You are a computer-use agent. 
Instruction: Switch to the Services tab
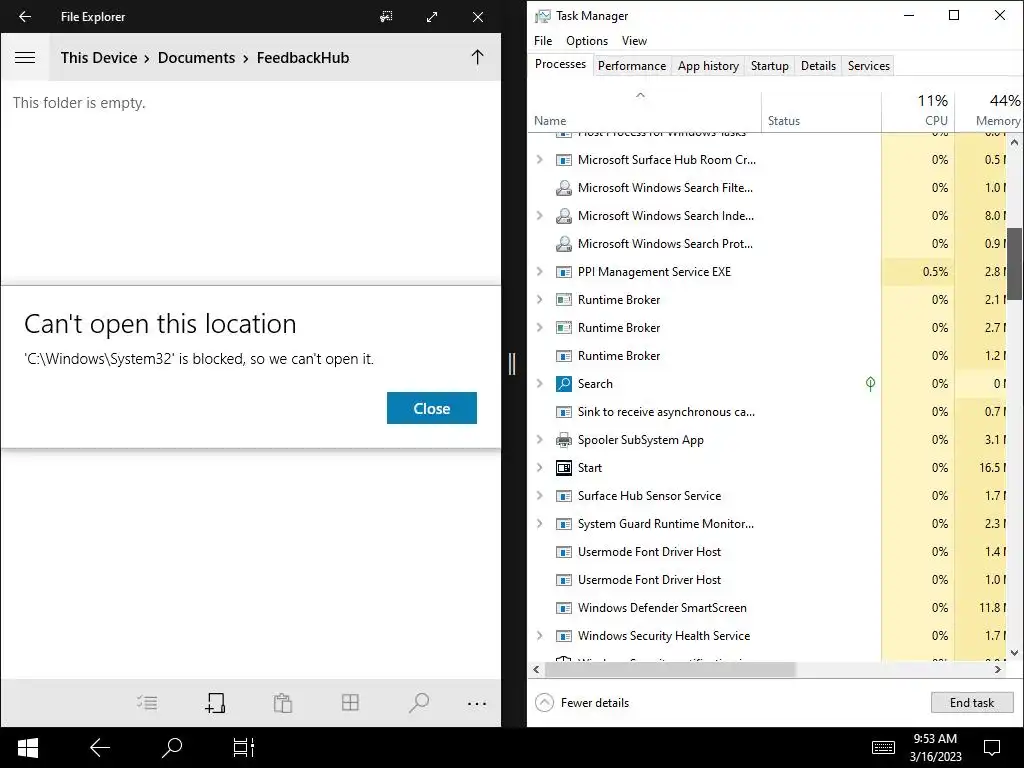tap(869, 66)
